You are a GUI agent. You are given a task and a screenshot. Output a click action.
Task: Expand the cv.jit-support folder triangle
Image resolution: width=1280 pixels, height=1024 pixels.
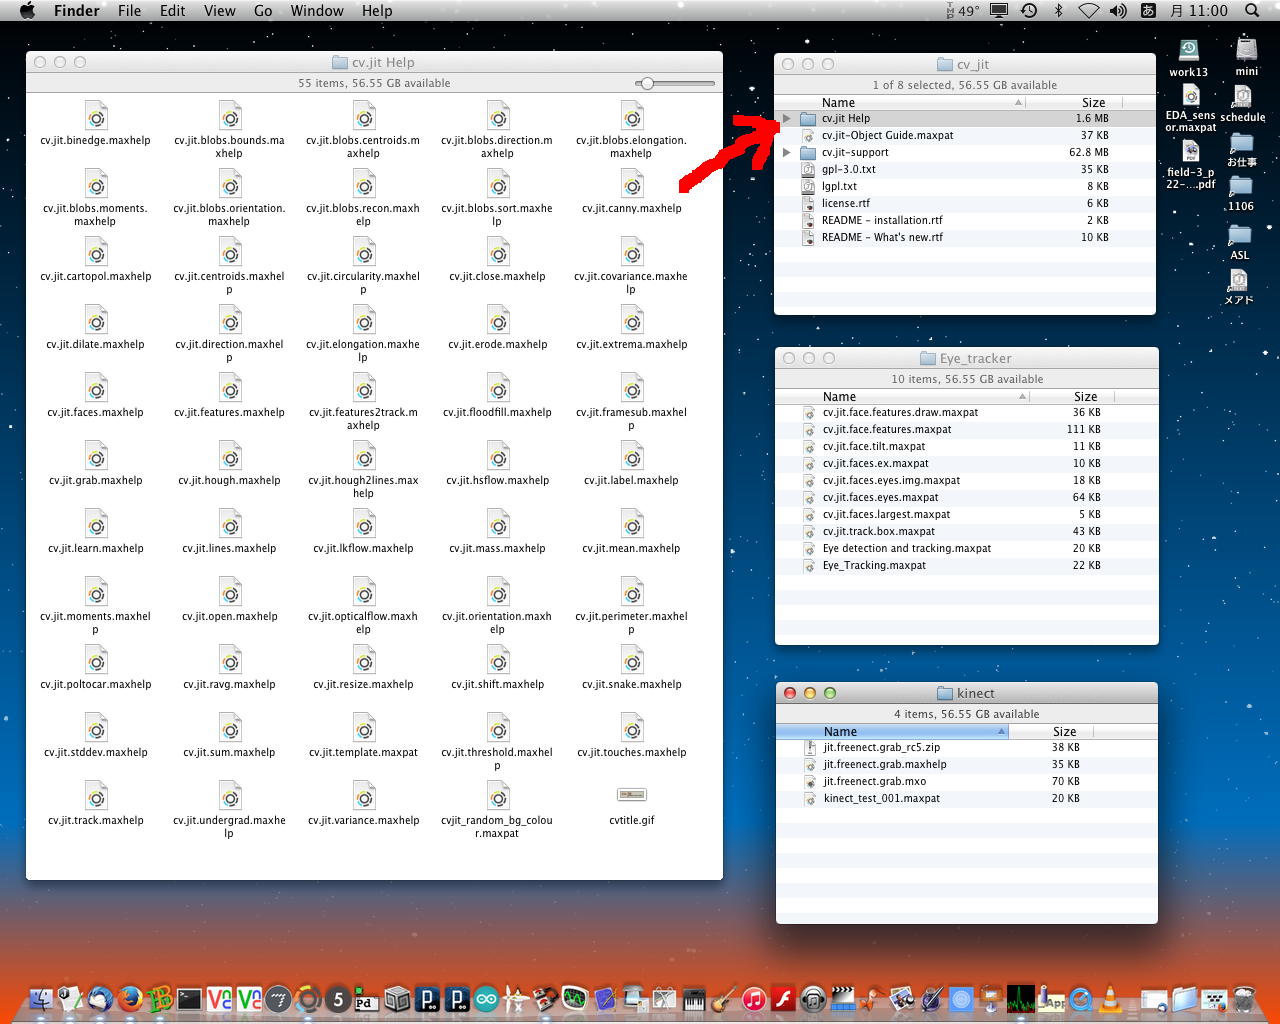(787, 152)
